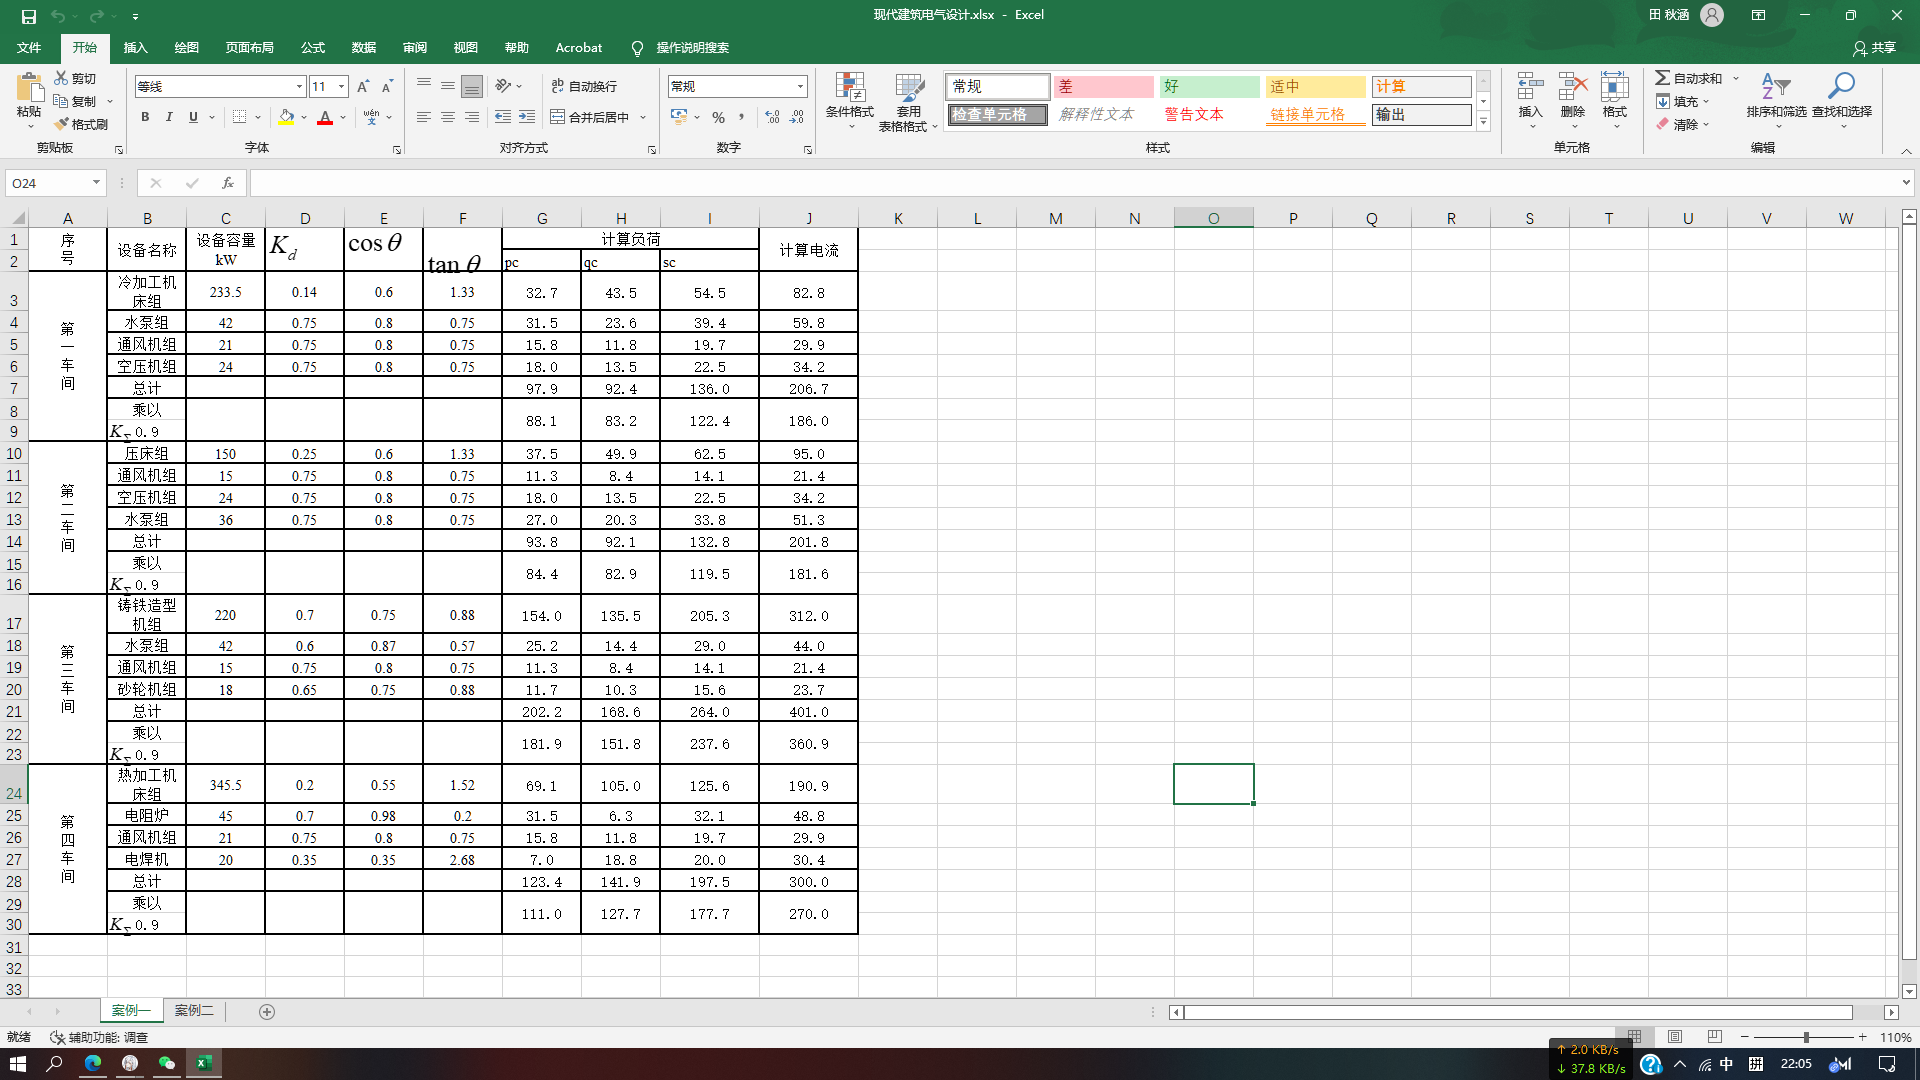Click the 填充 (Fill) button
The width and height of the screenshot is (1920, 1080).
coord(1683,101)
